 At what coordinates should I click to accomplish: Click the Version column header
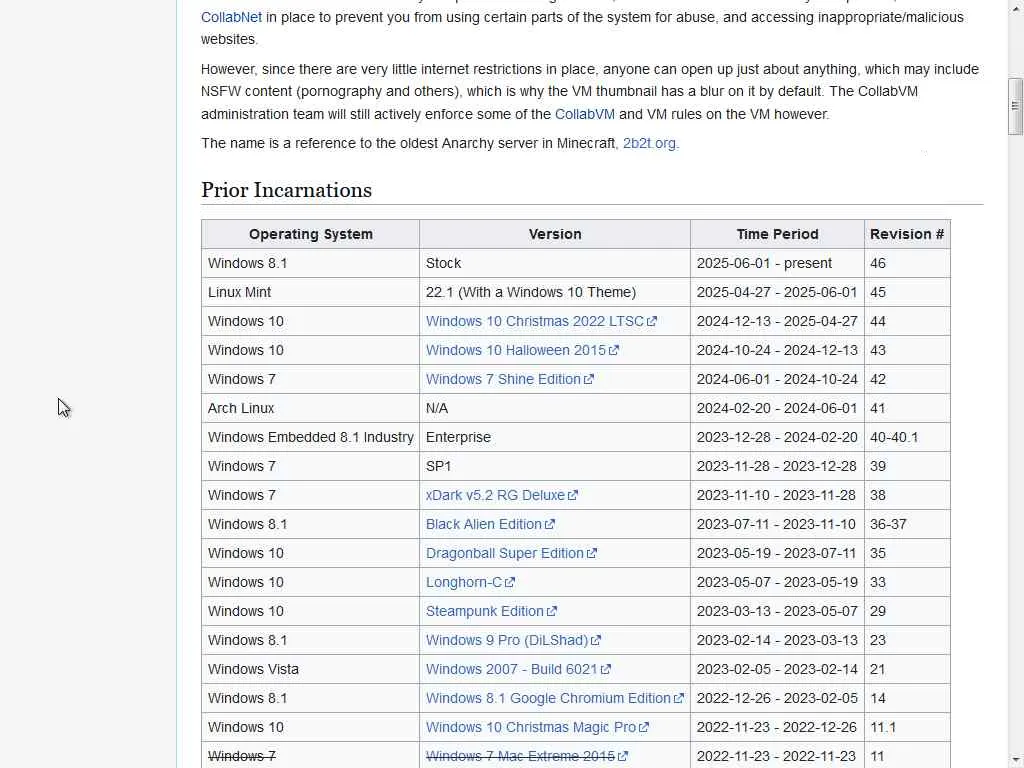click(x=555, y=234)
